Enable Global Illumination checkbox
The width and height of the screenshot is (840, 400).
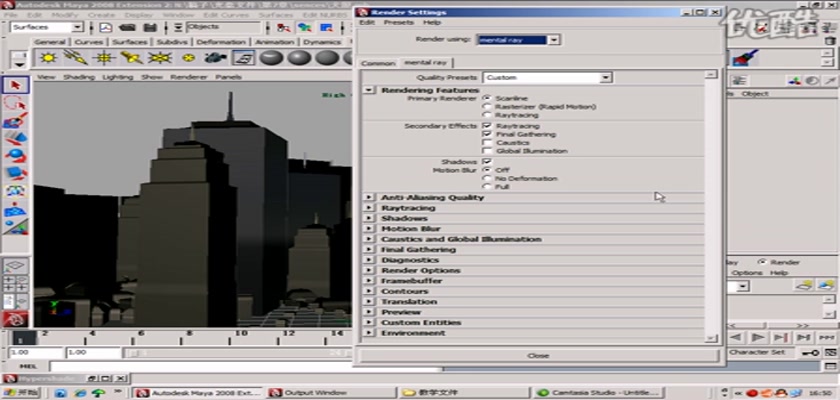point(486,151)
